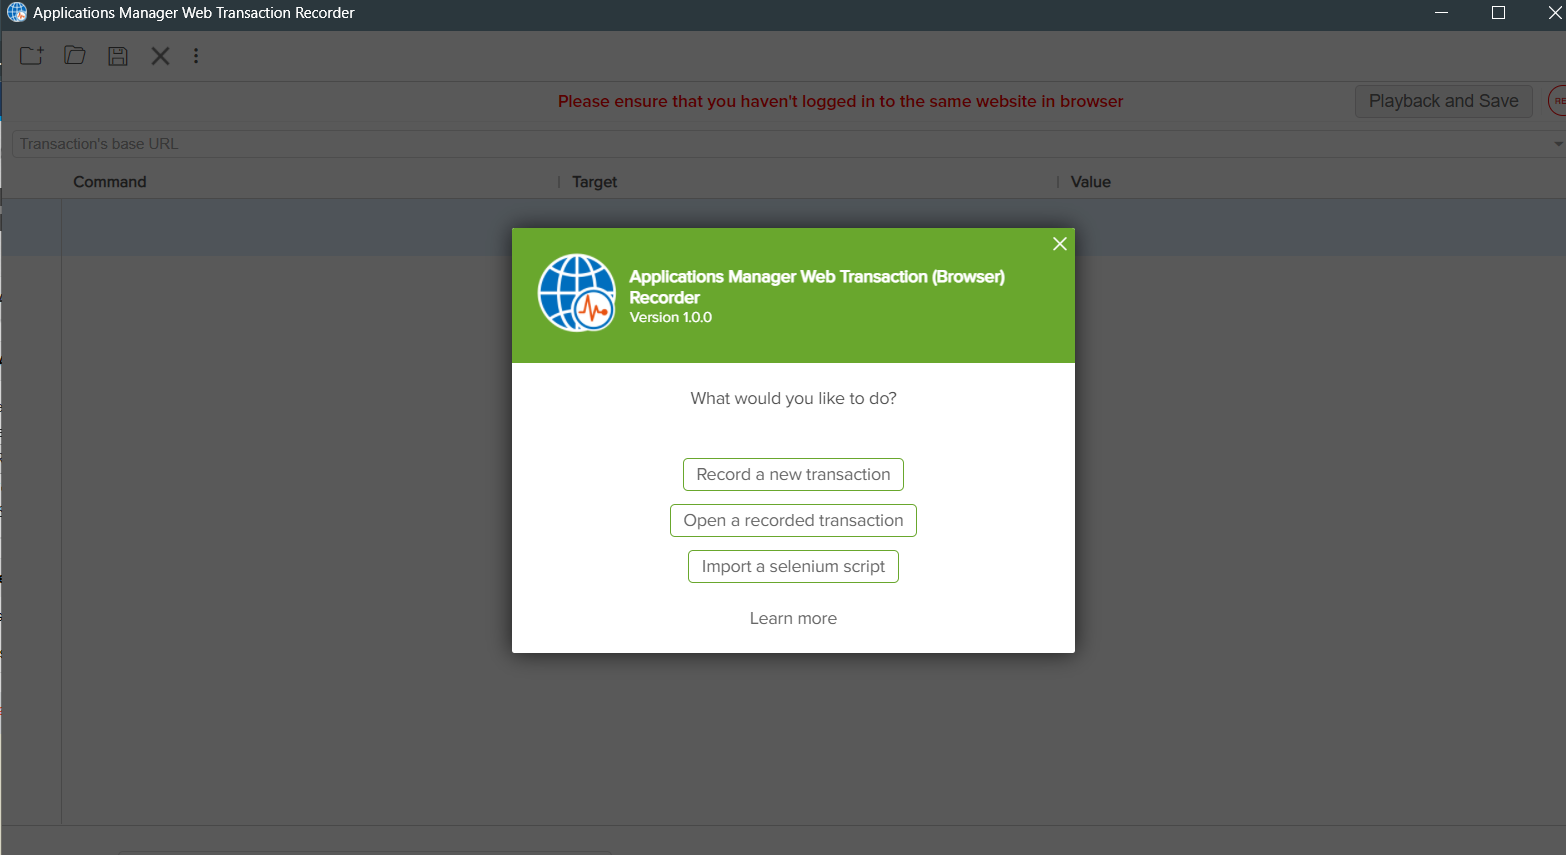Image resolution: width=1566 pixels, height=855 pixels.
Task: Click the open folder icon in toolbar
Action: 74,55
